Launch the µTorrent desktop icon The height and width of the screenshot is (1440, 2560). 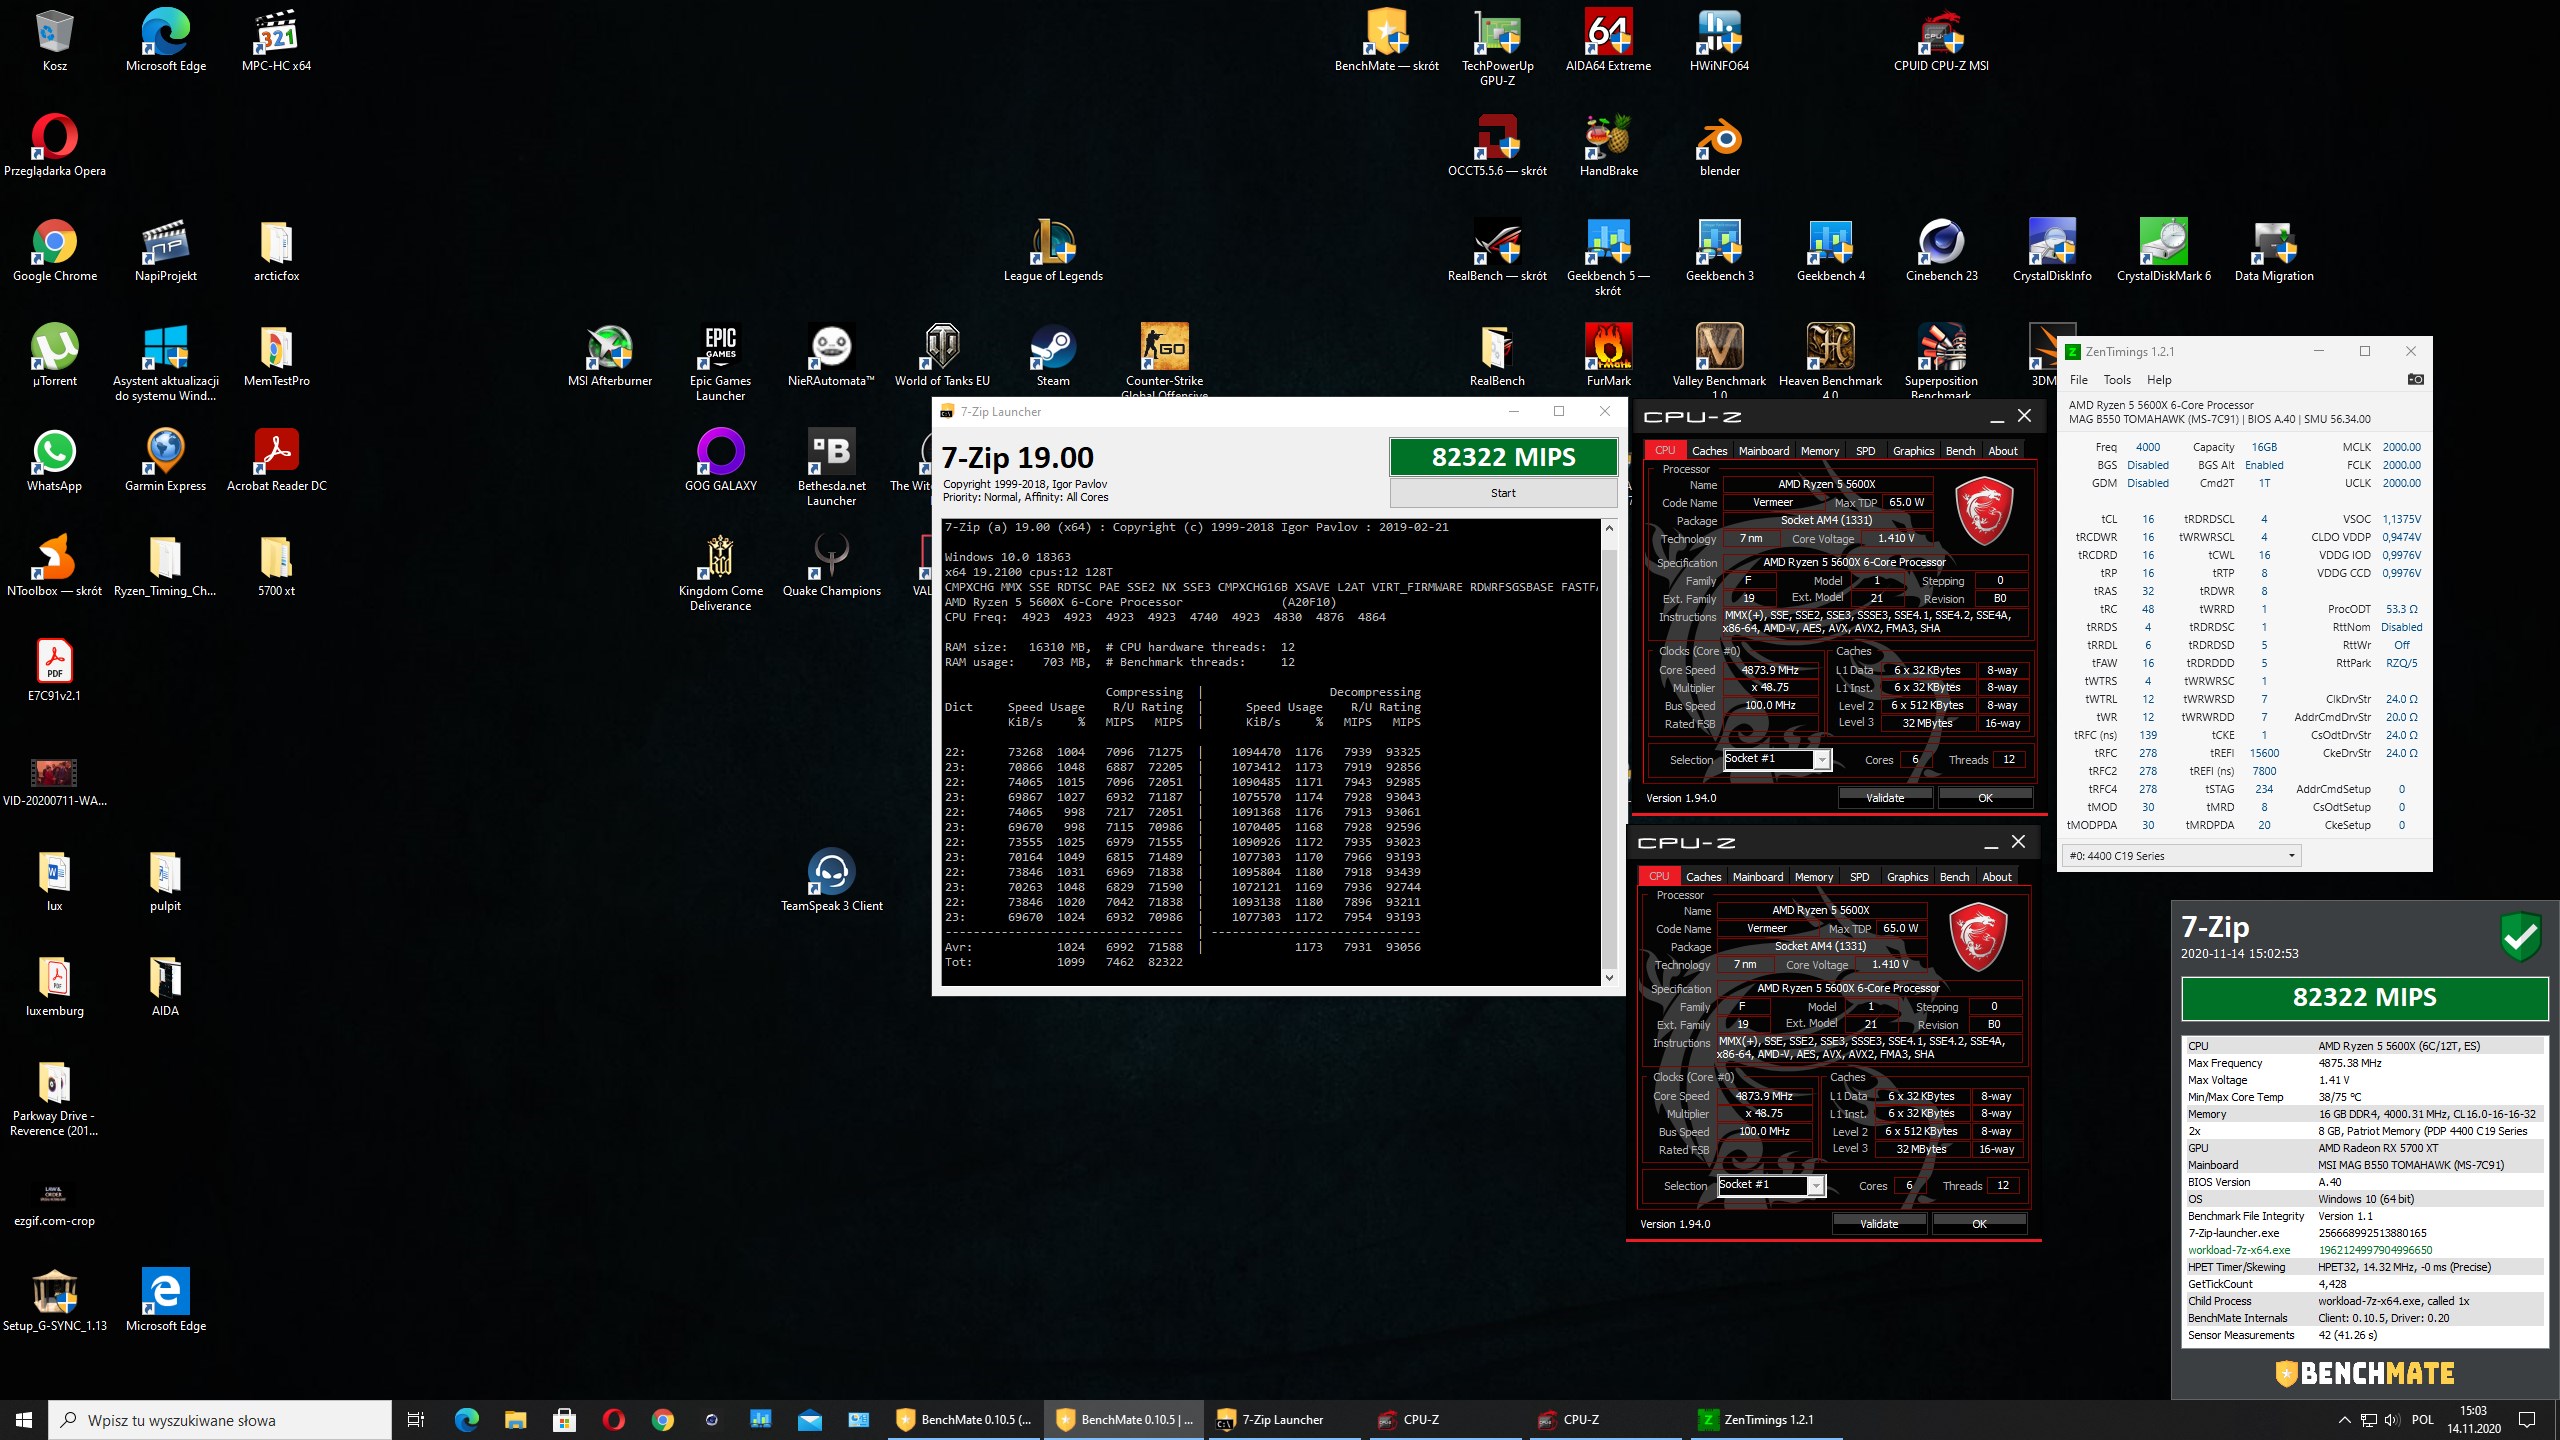pos(54,355)
